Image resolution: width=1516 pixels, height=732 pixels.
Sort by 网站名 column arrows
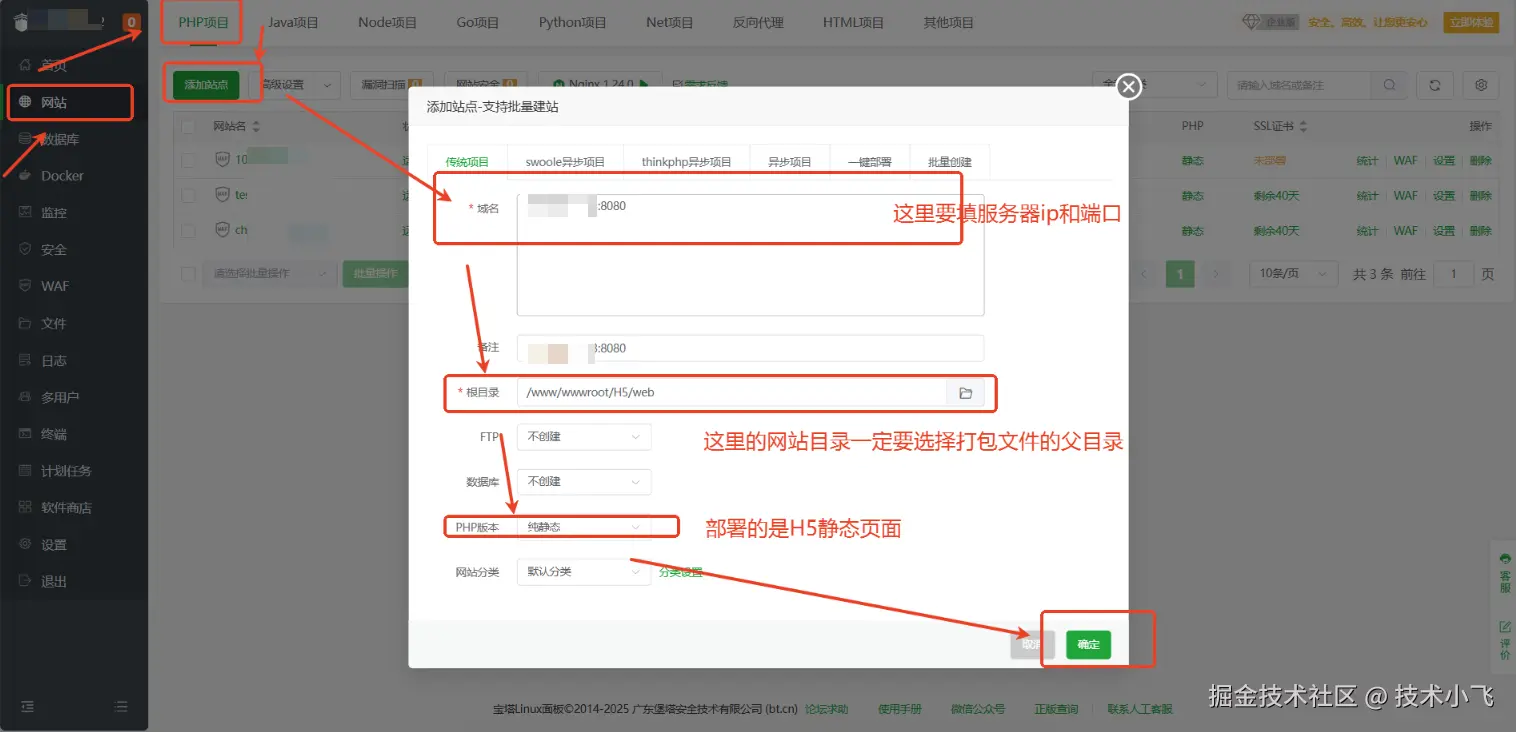click(x=255, y=126)
